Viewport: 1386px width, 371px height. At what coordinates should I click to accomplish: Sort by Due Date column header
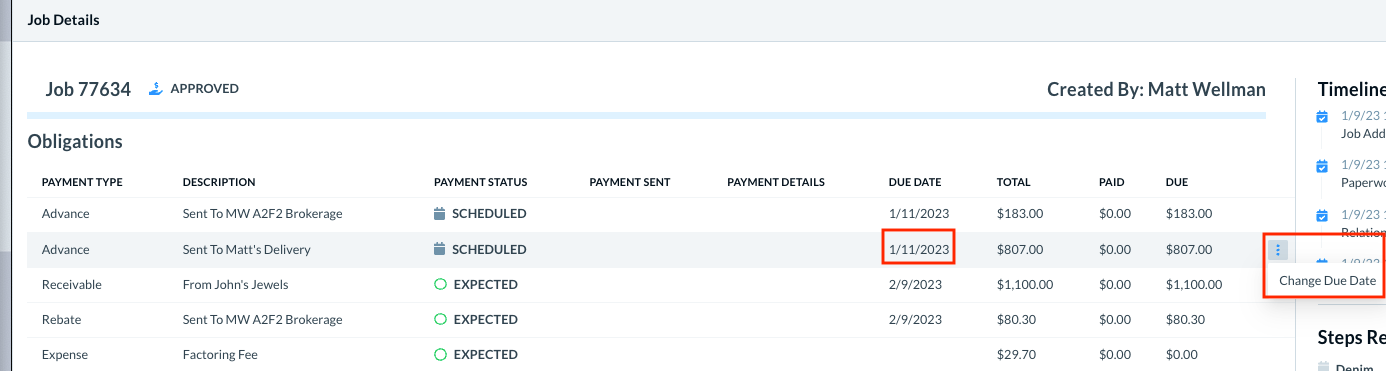914,182
